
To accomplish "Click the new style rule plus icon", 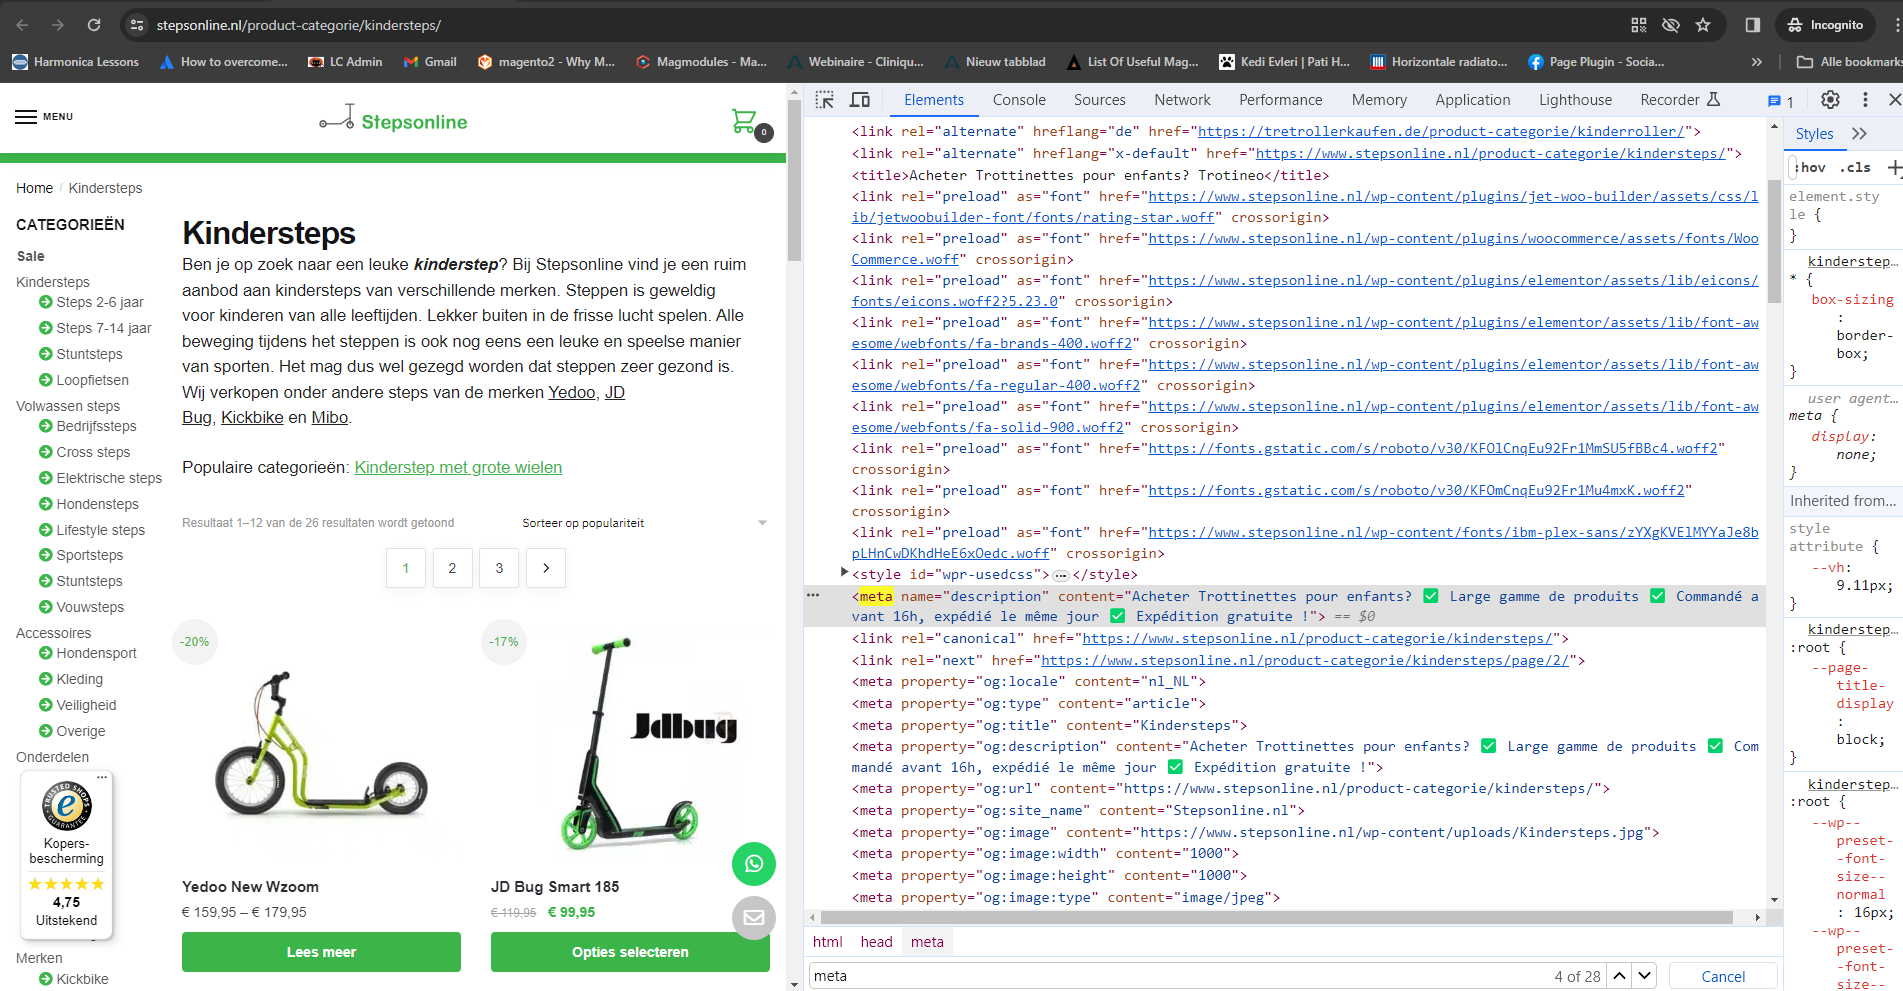I will (1894, 167).
